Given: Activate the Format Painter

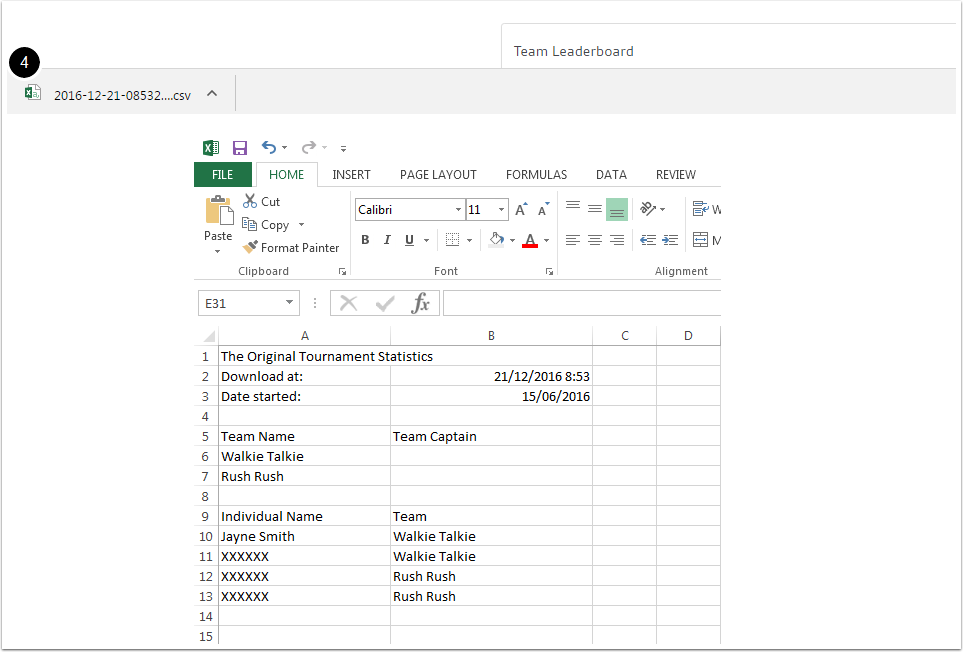Looking at the screenshot, I should click(290, 247).
